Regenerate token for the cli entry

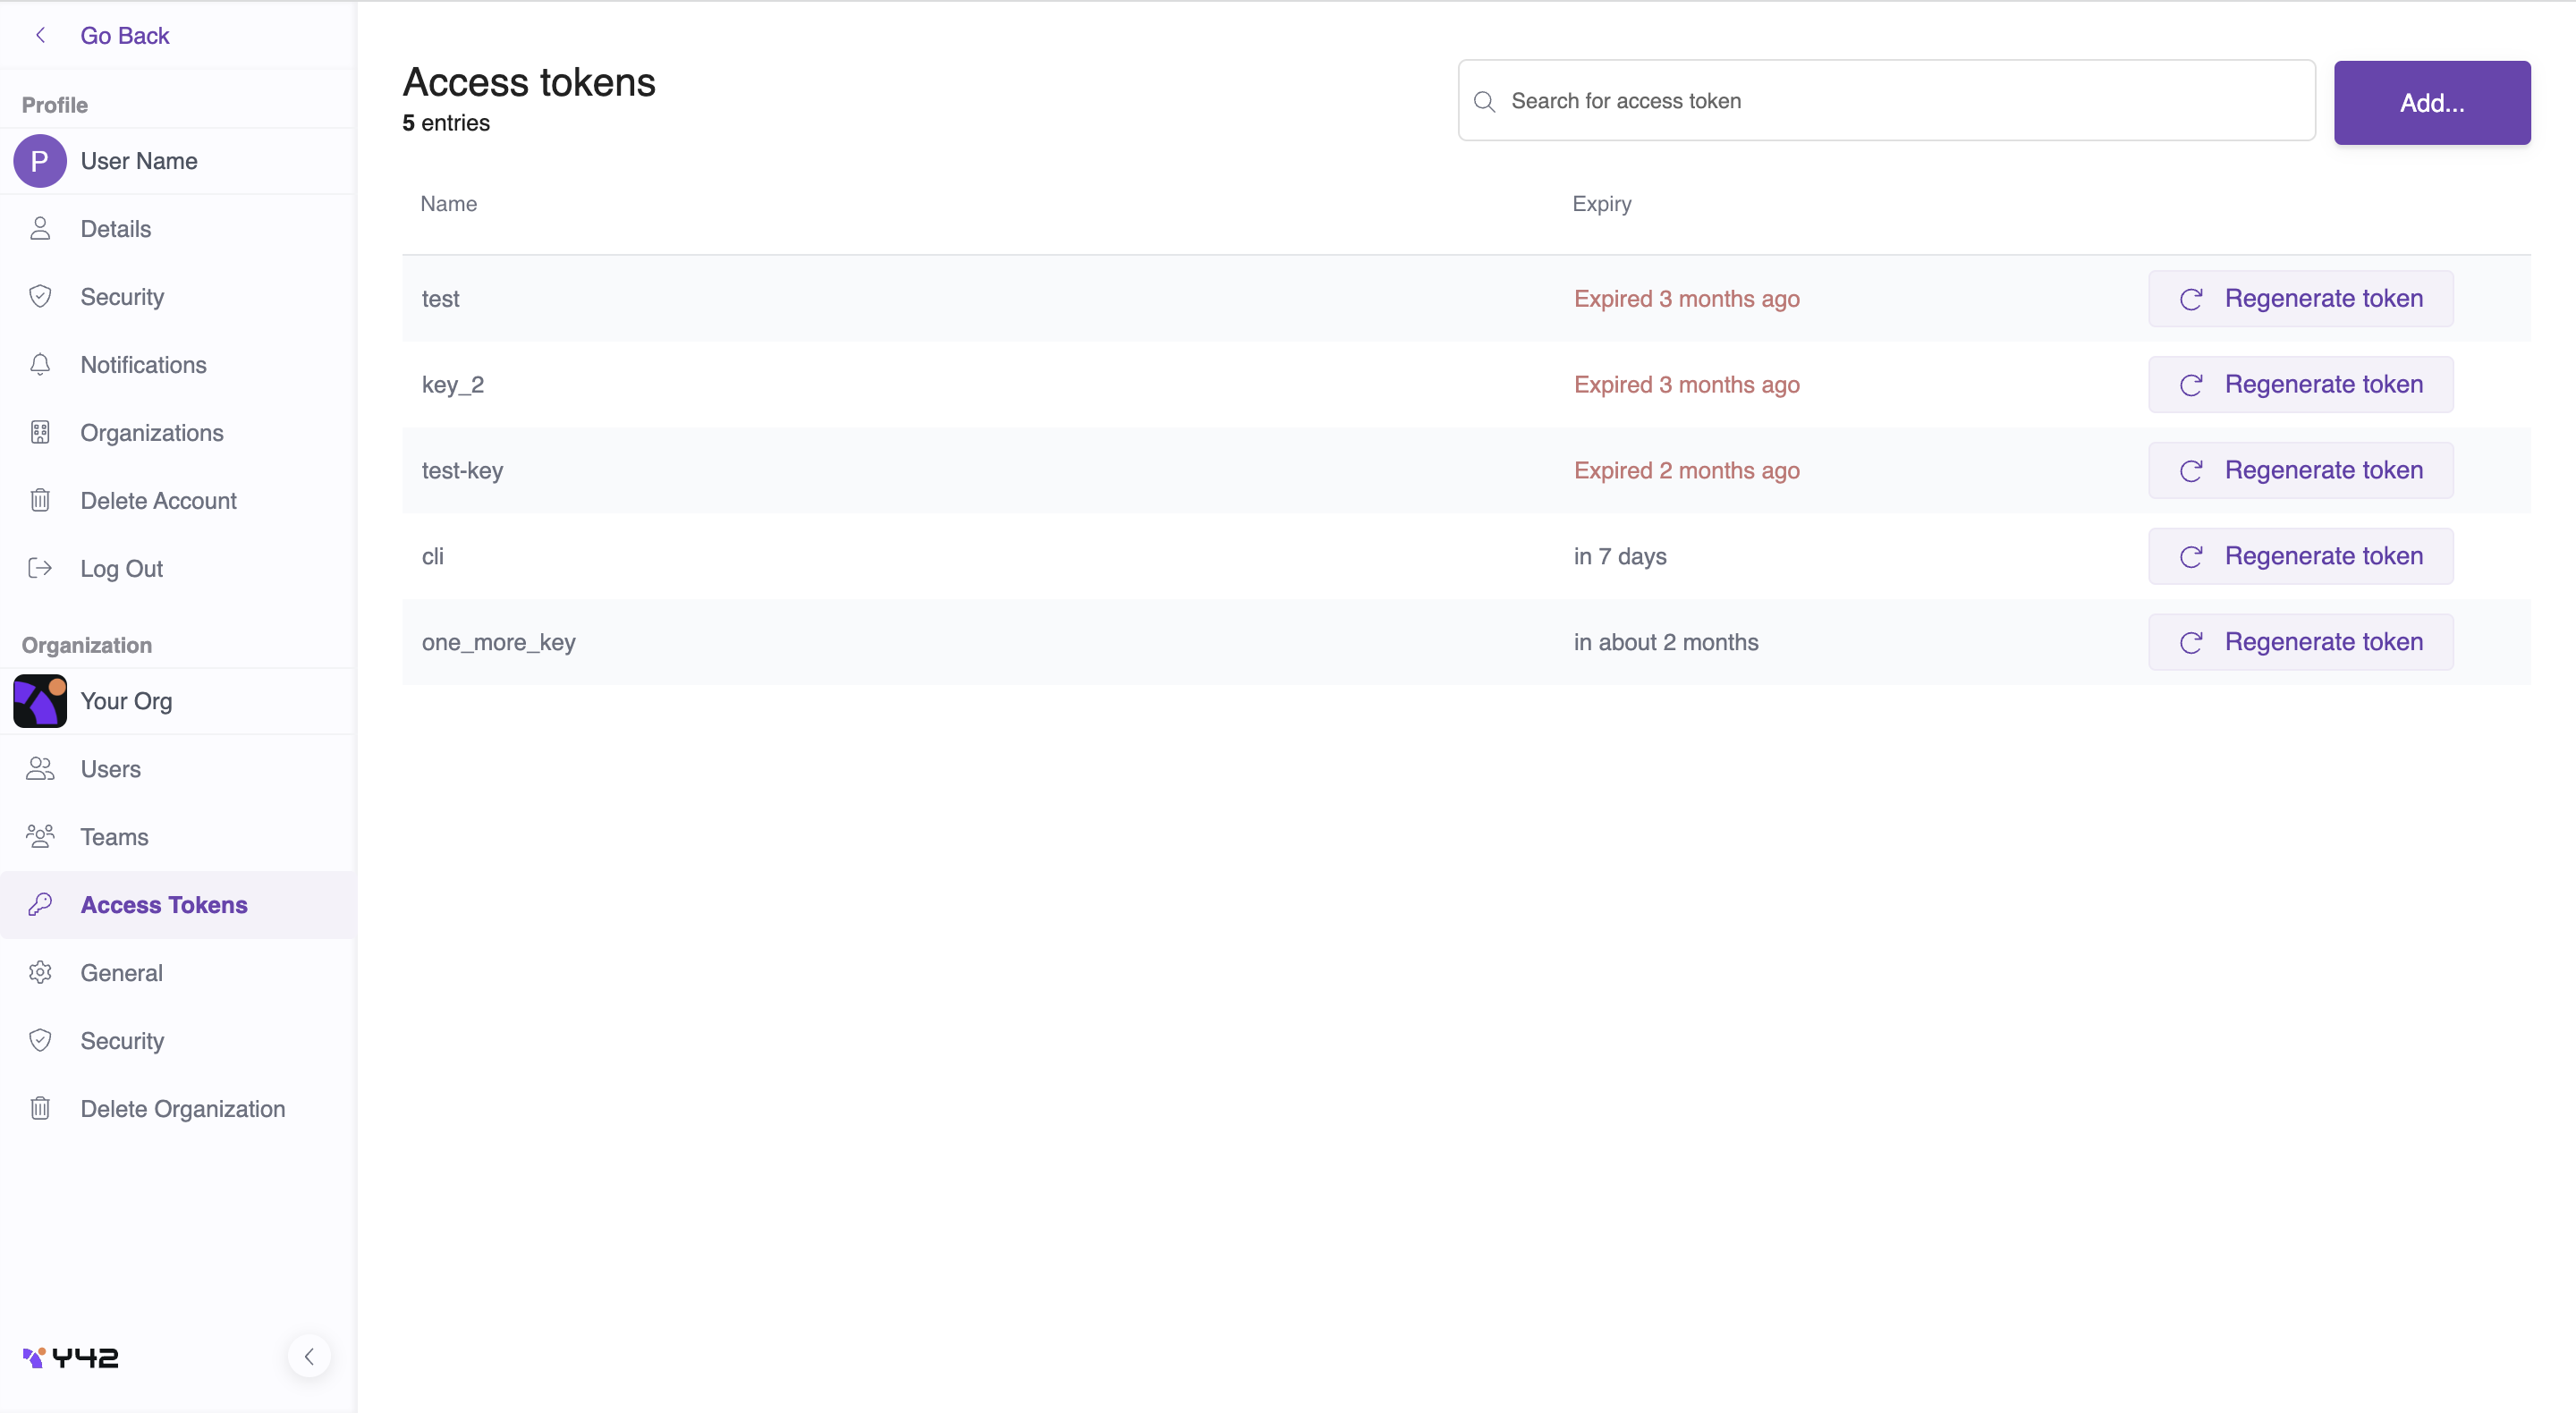[x=2300, y=556]
